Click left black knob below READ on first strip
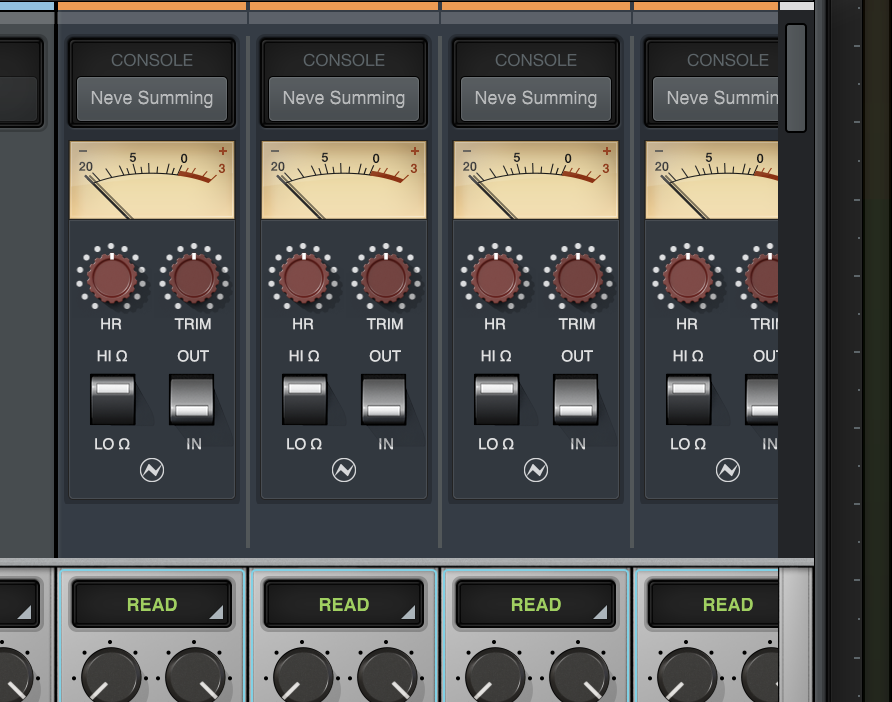892x702 pixels. point(111,676)
